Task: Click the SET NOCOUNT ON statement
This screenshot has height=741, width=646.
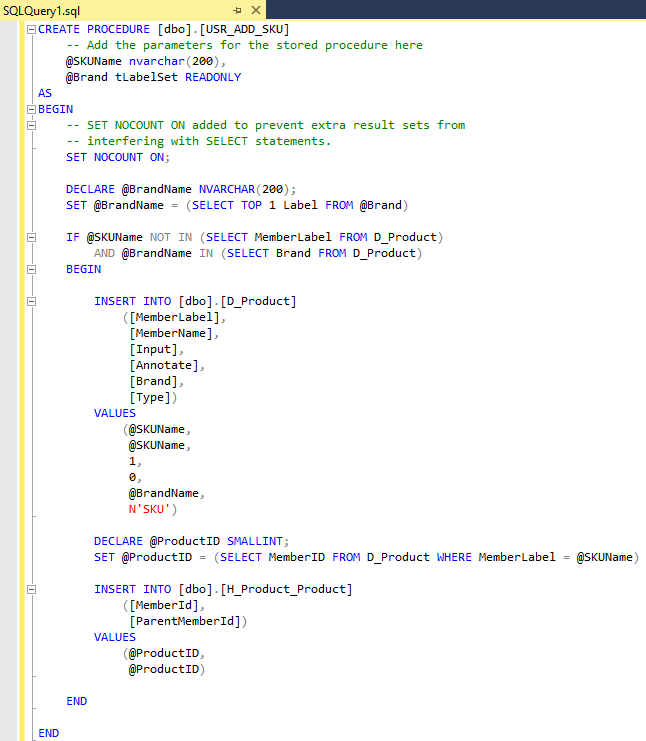Action: (x=118, y=157)
